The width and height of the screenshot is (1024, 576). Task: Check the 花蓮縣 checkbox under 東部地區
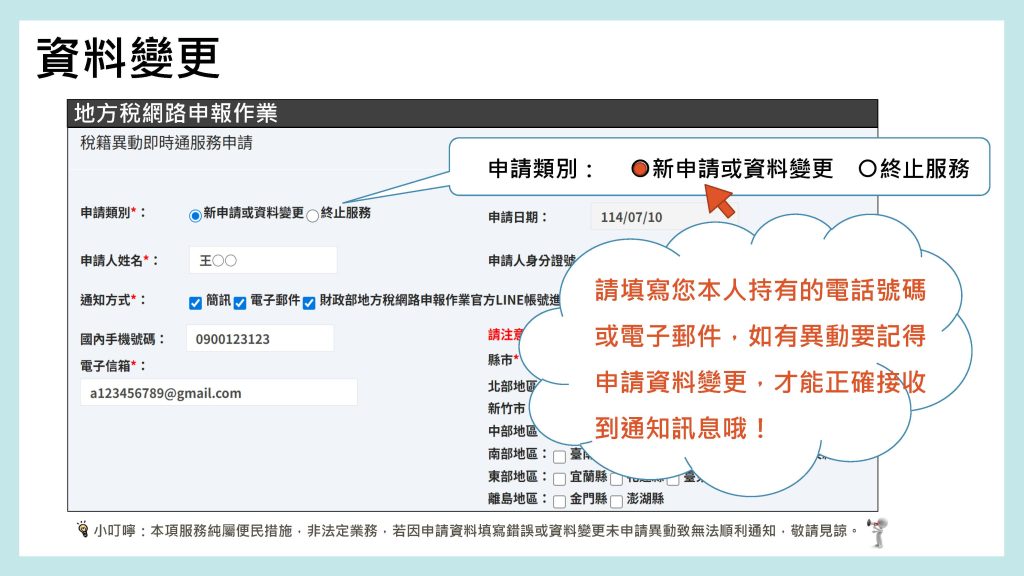tap(615, 479)
